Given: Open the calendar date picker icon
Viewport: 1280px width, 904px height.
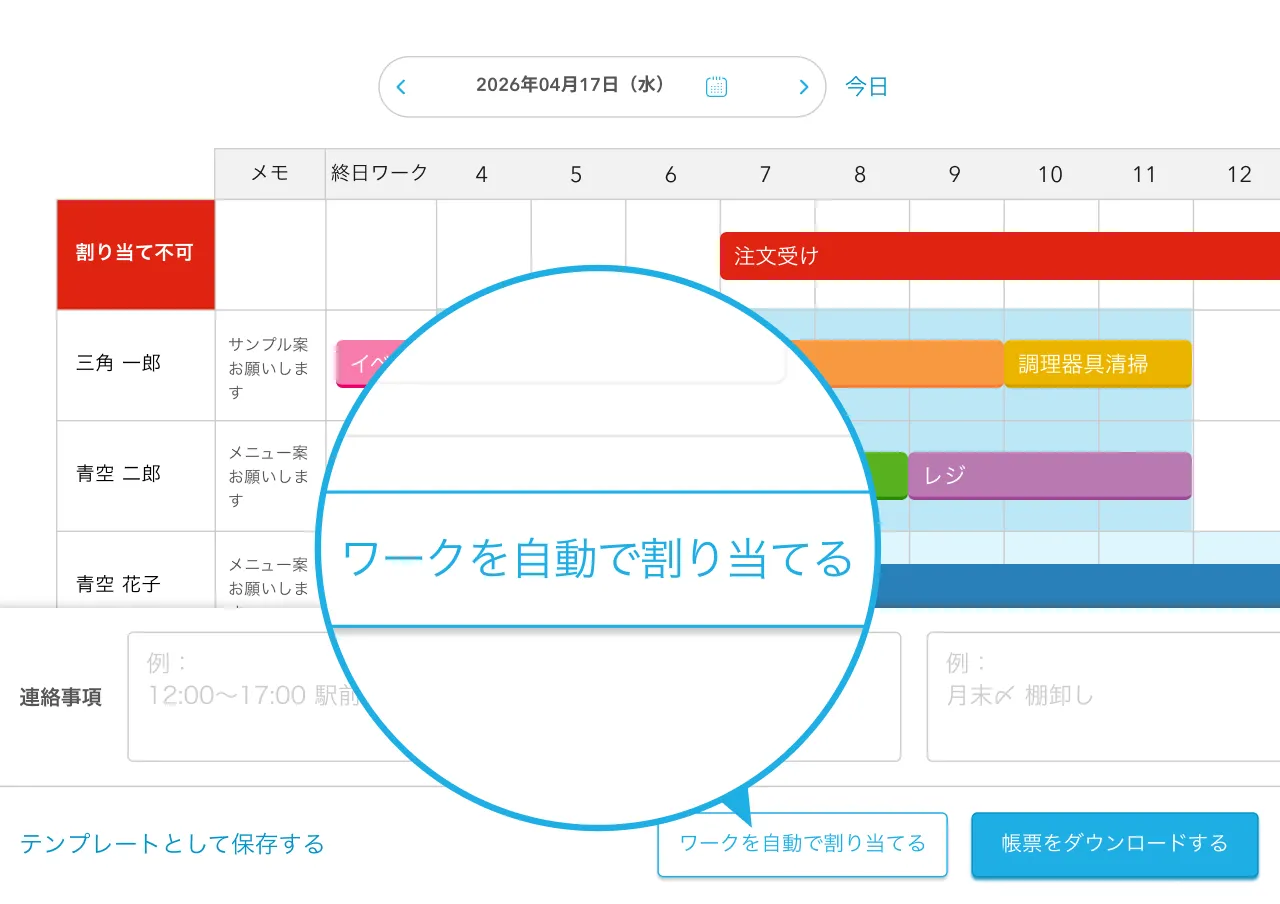Looking at the screenshot, I should (x=716, y=86).
